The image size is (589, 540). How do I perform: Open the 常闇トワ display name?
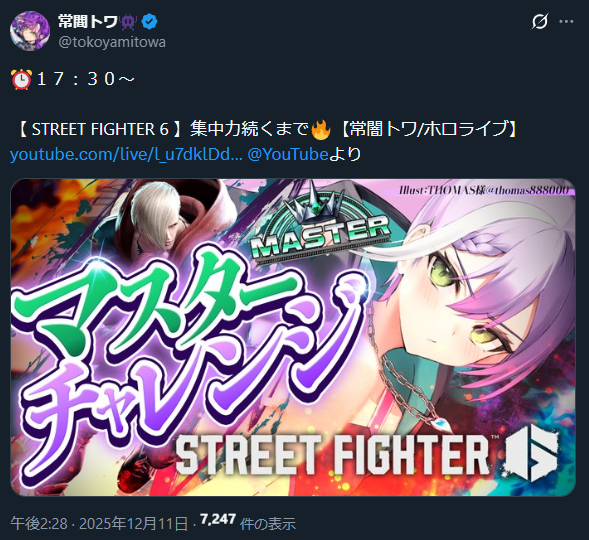pyautogui.click(x=88, y=22)
